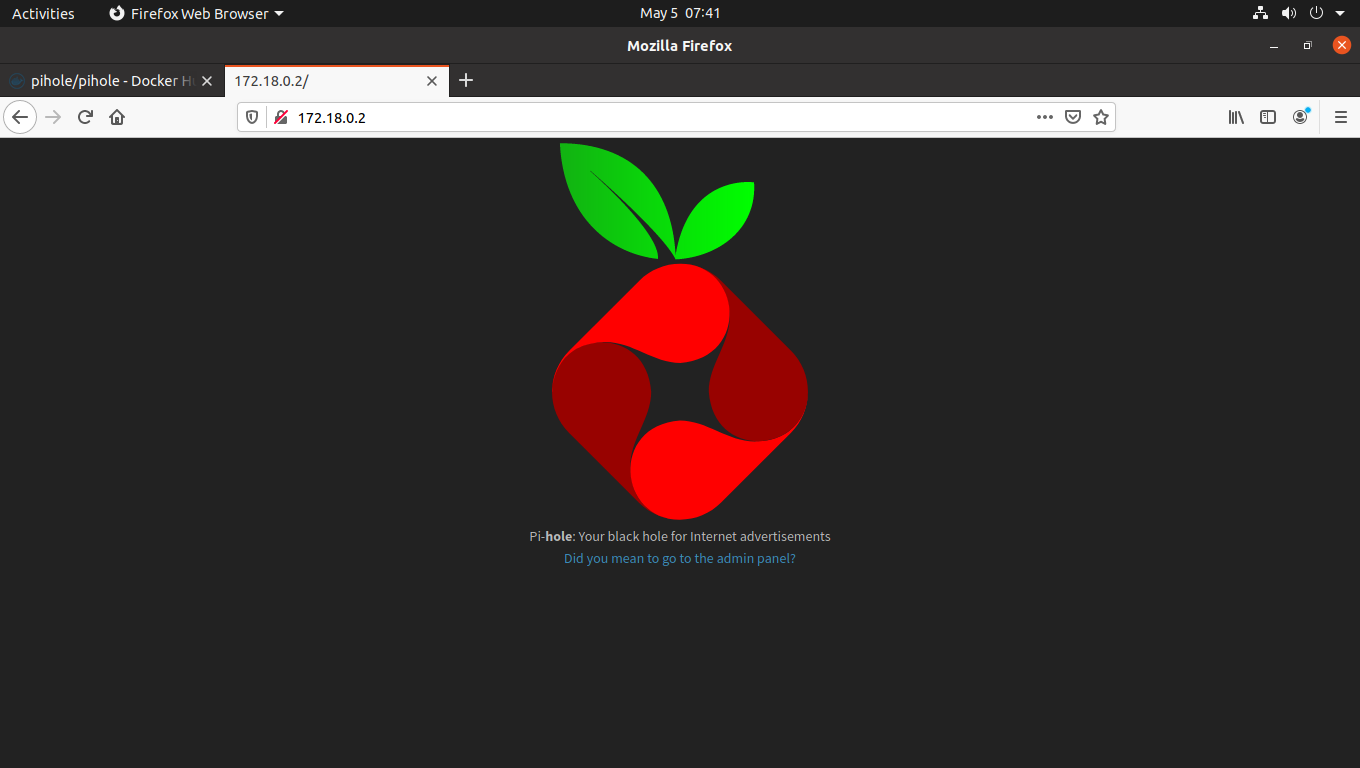Save page to Pocket
The image size is (1360, 768).
click(x=1072, y=117)
